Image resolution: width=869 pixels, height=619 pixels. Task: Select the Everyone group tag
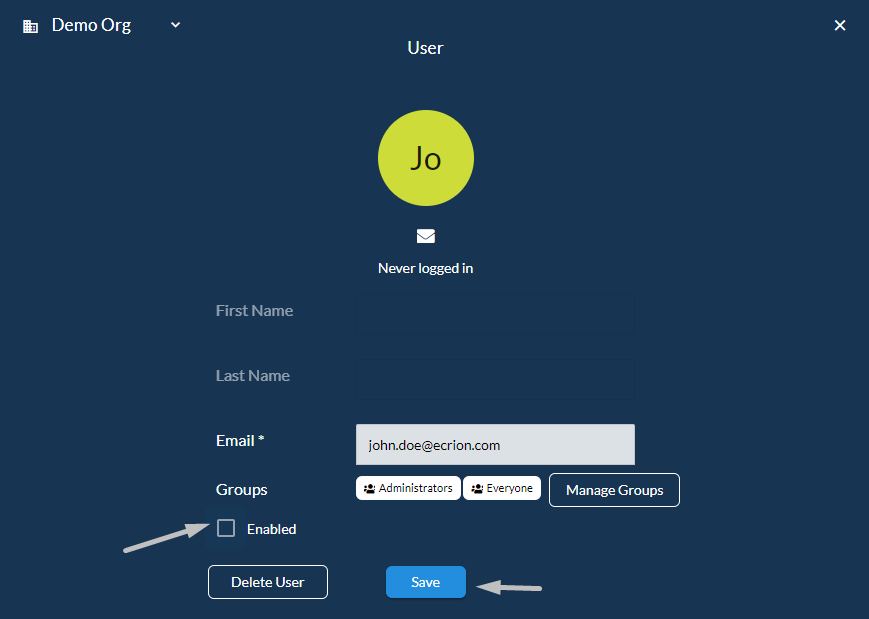[x=502, y=488]
